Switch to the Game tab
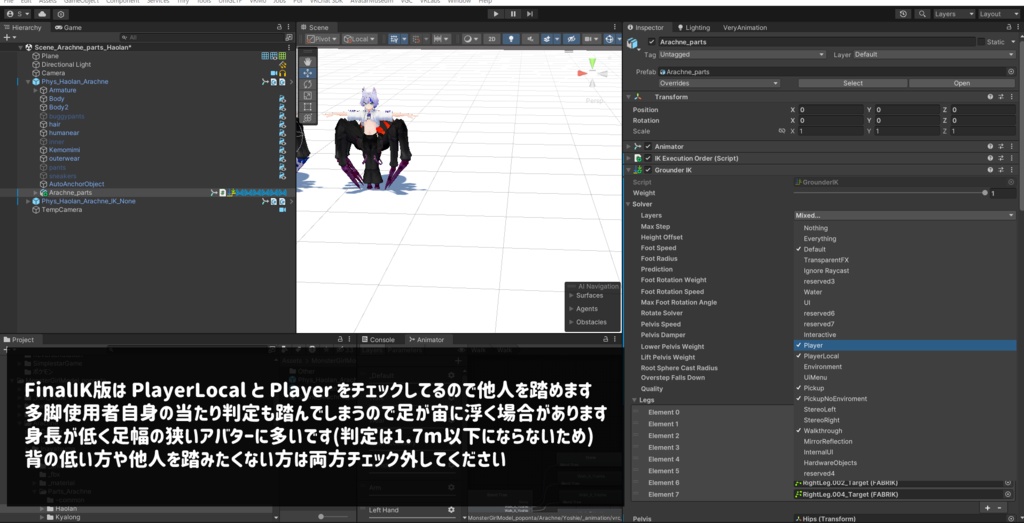The height and width of the screenshot is (523, 1024). (69, 27)
